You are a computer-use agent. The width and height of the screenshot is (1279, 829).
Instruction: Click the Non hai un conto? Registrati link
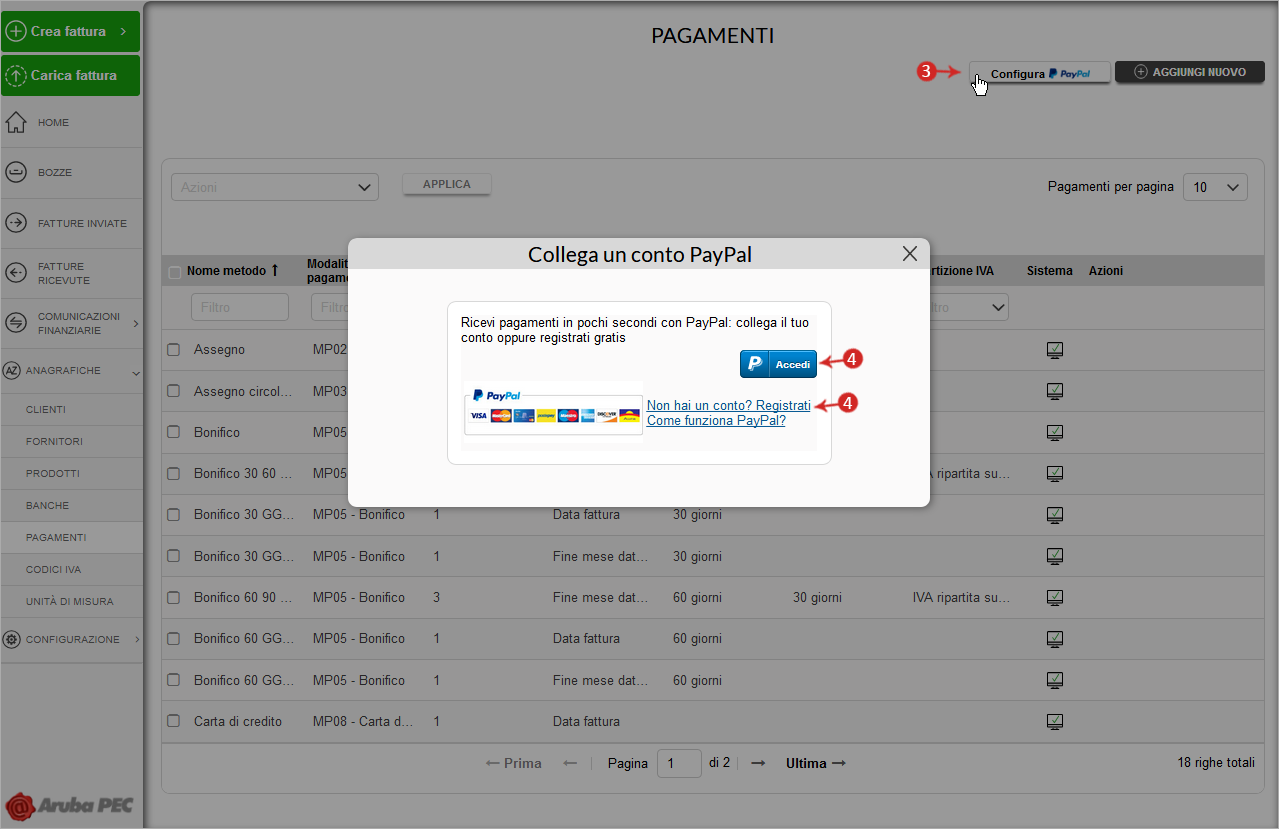tap(729, 406)
